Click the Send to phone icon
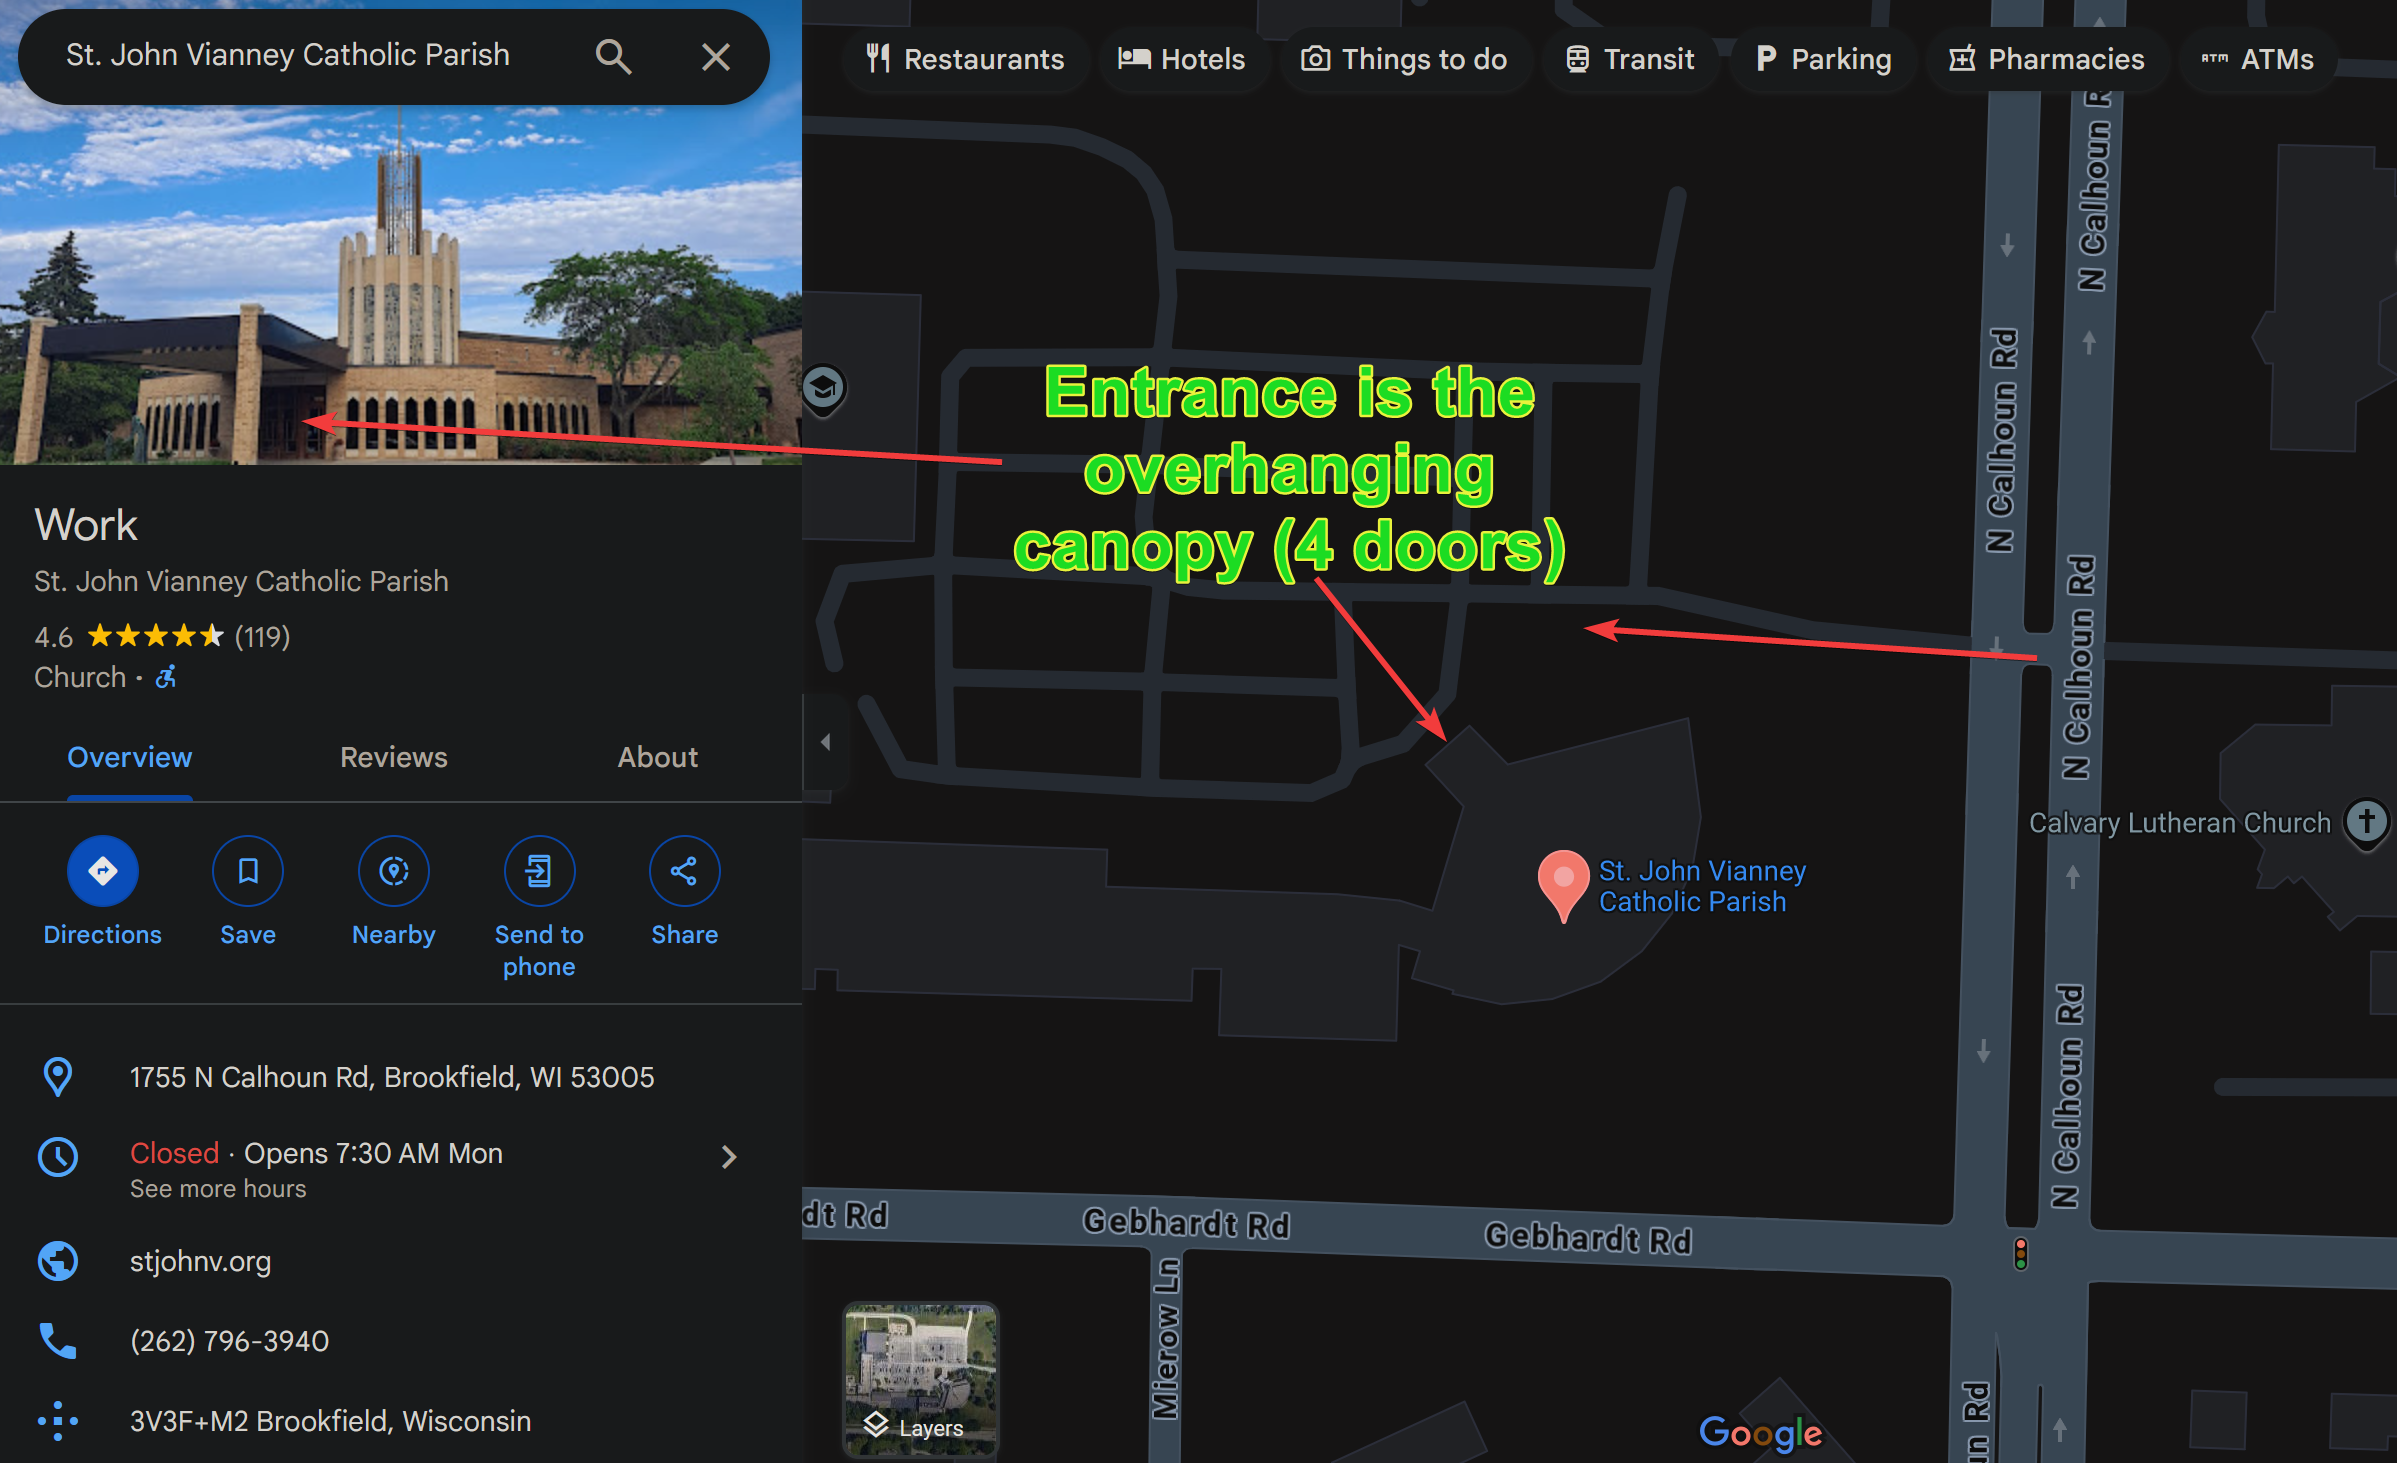The height and width of the screenshot is (1463, 2397). pyautogui.click(x=539, y=871)
